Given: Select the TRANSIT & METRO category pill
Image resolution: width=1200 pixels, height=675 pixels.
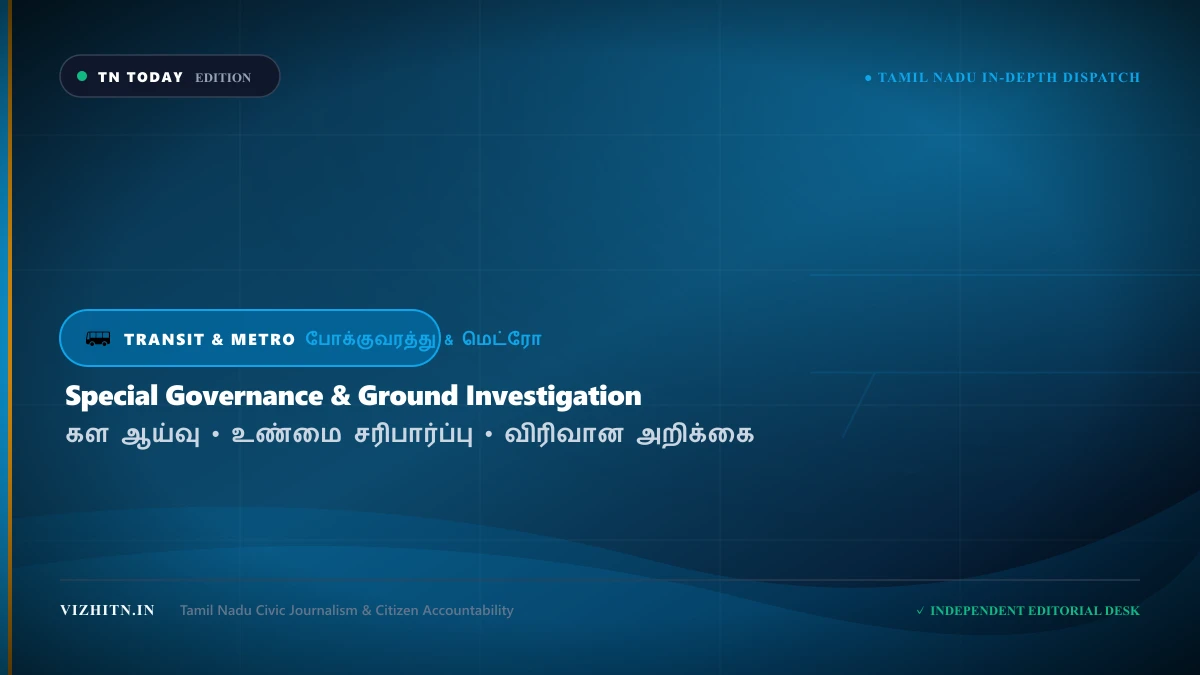Looking at the screenshot, I should pos(250,338).
